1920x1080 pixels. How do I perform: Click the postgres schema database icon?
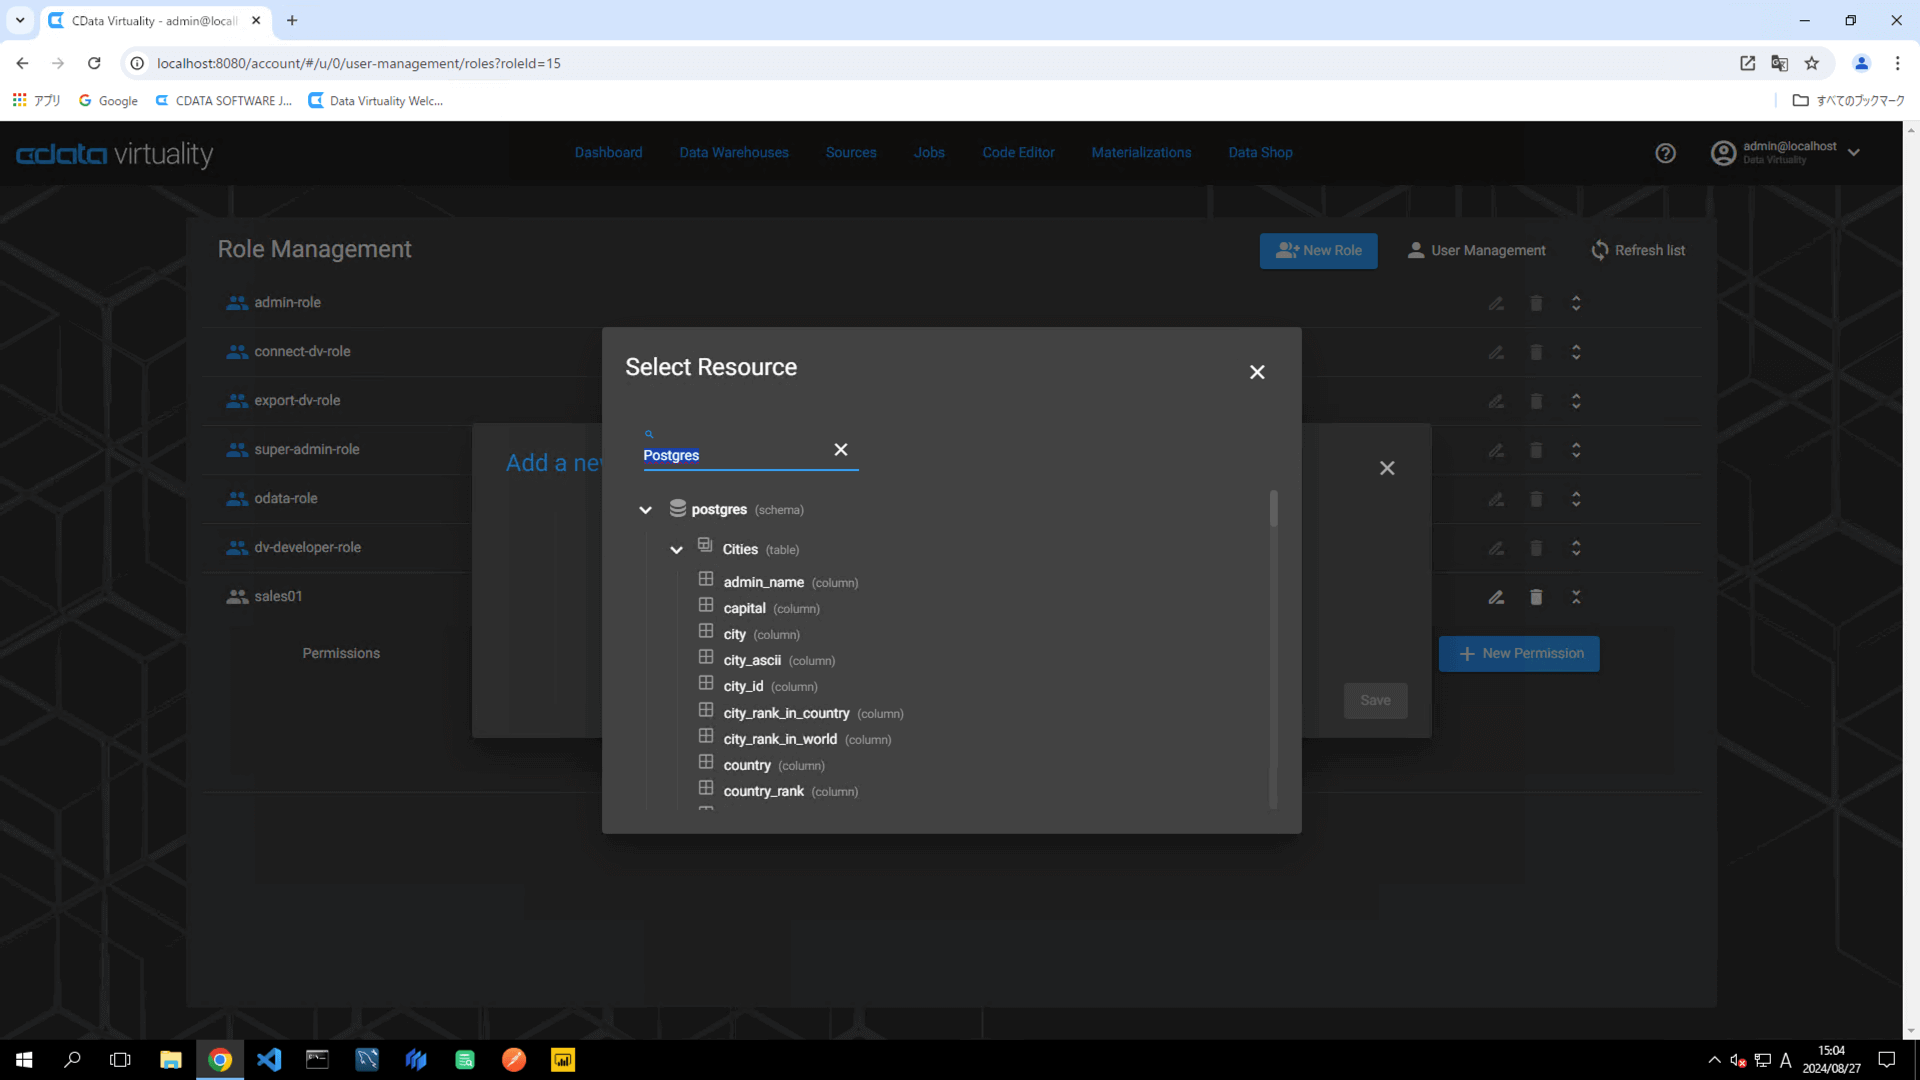[x=677, y=508]
